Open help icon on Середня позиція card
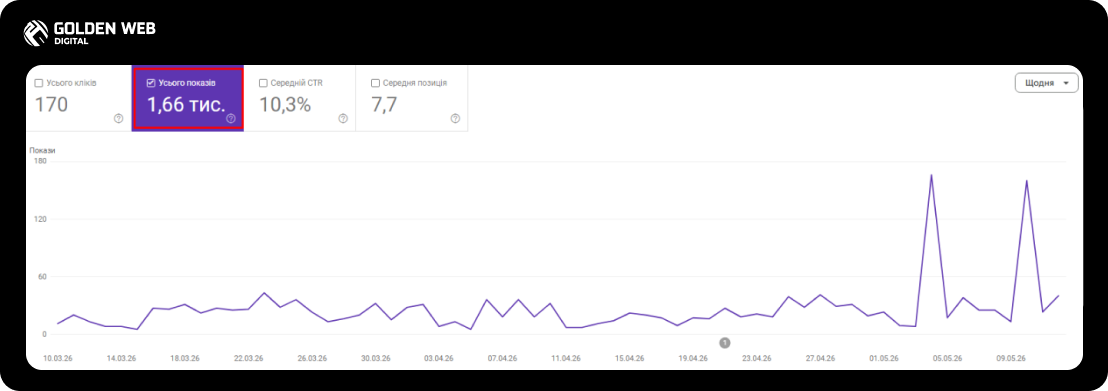The height and width of the screenshot is (391, 1108). pyautogui.click(x=455, y=119)
